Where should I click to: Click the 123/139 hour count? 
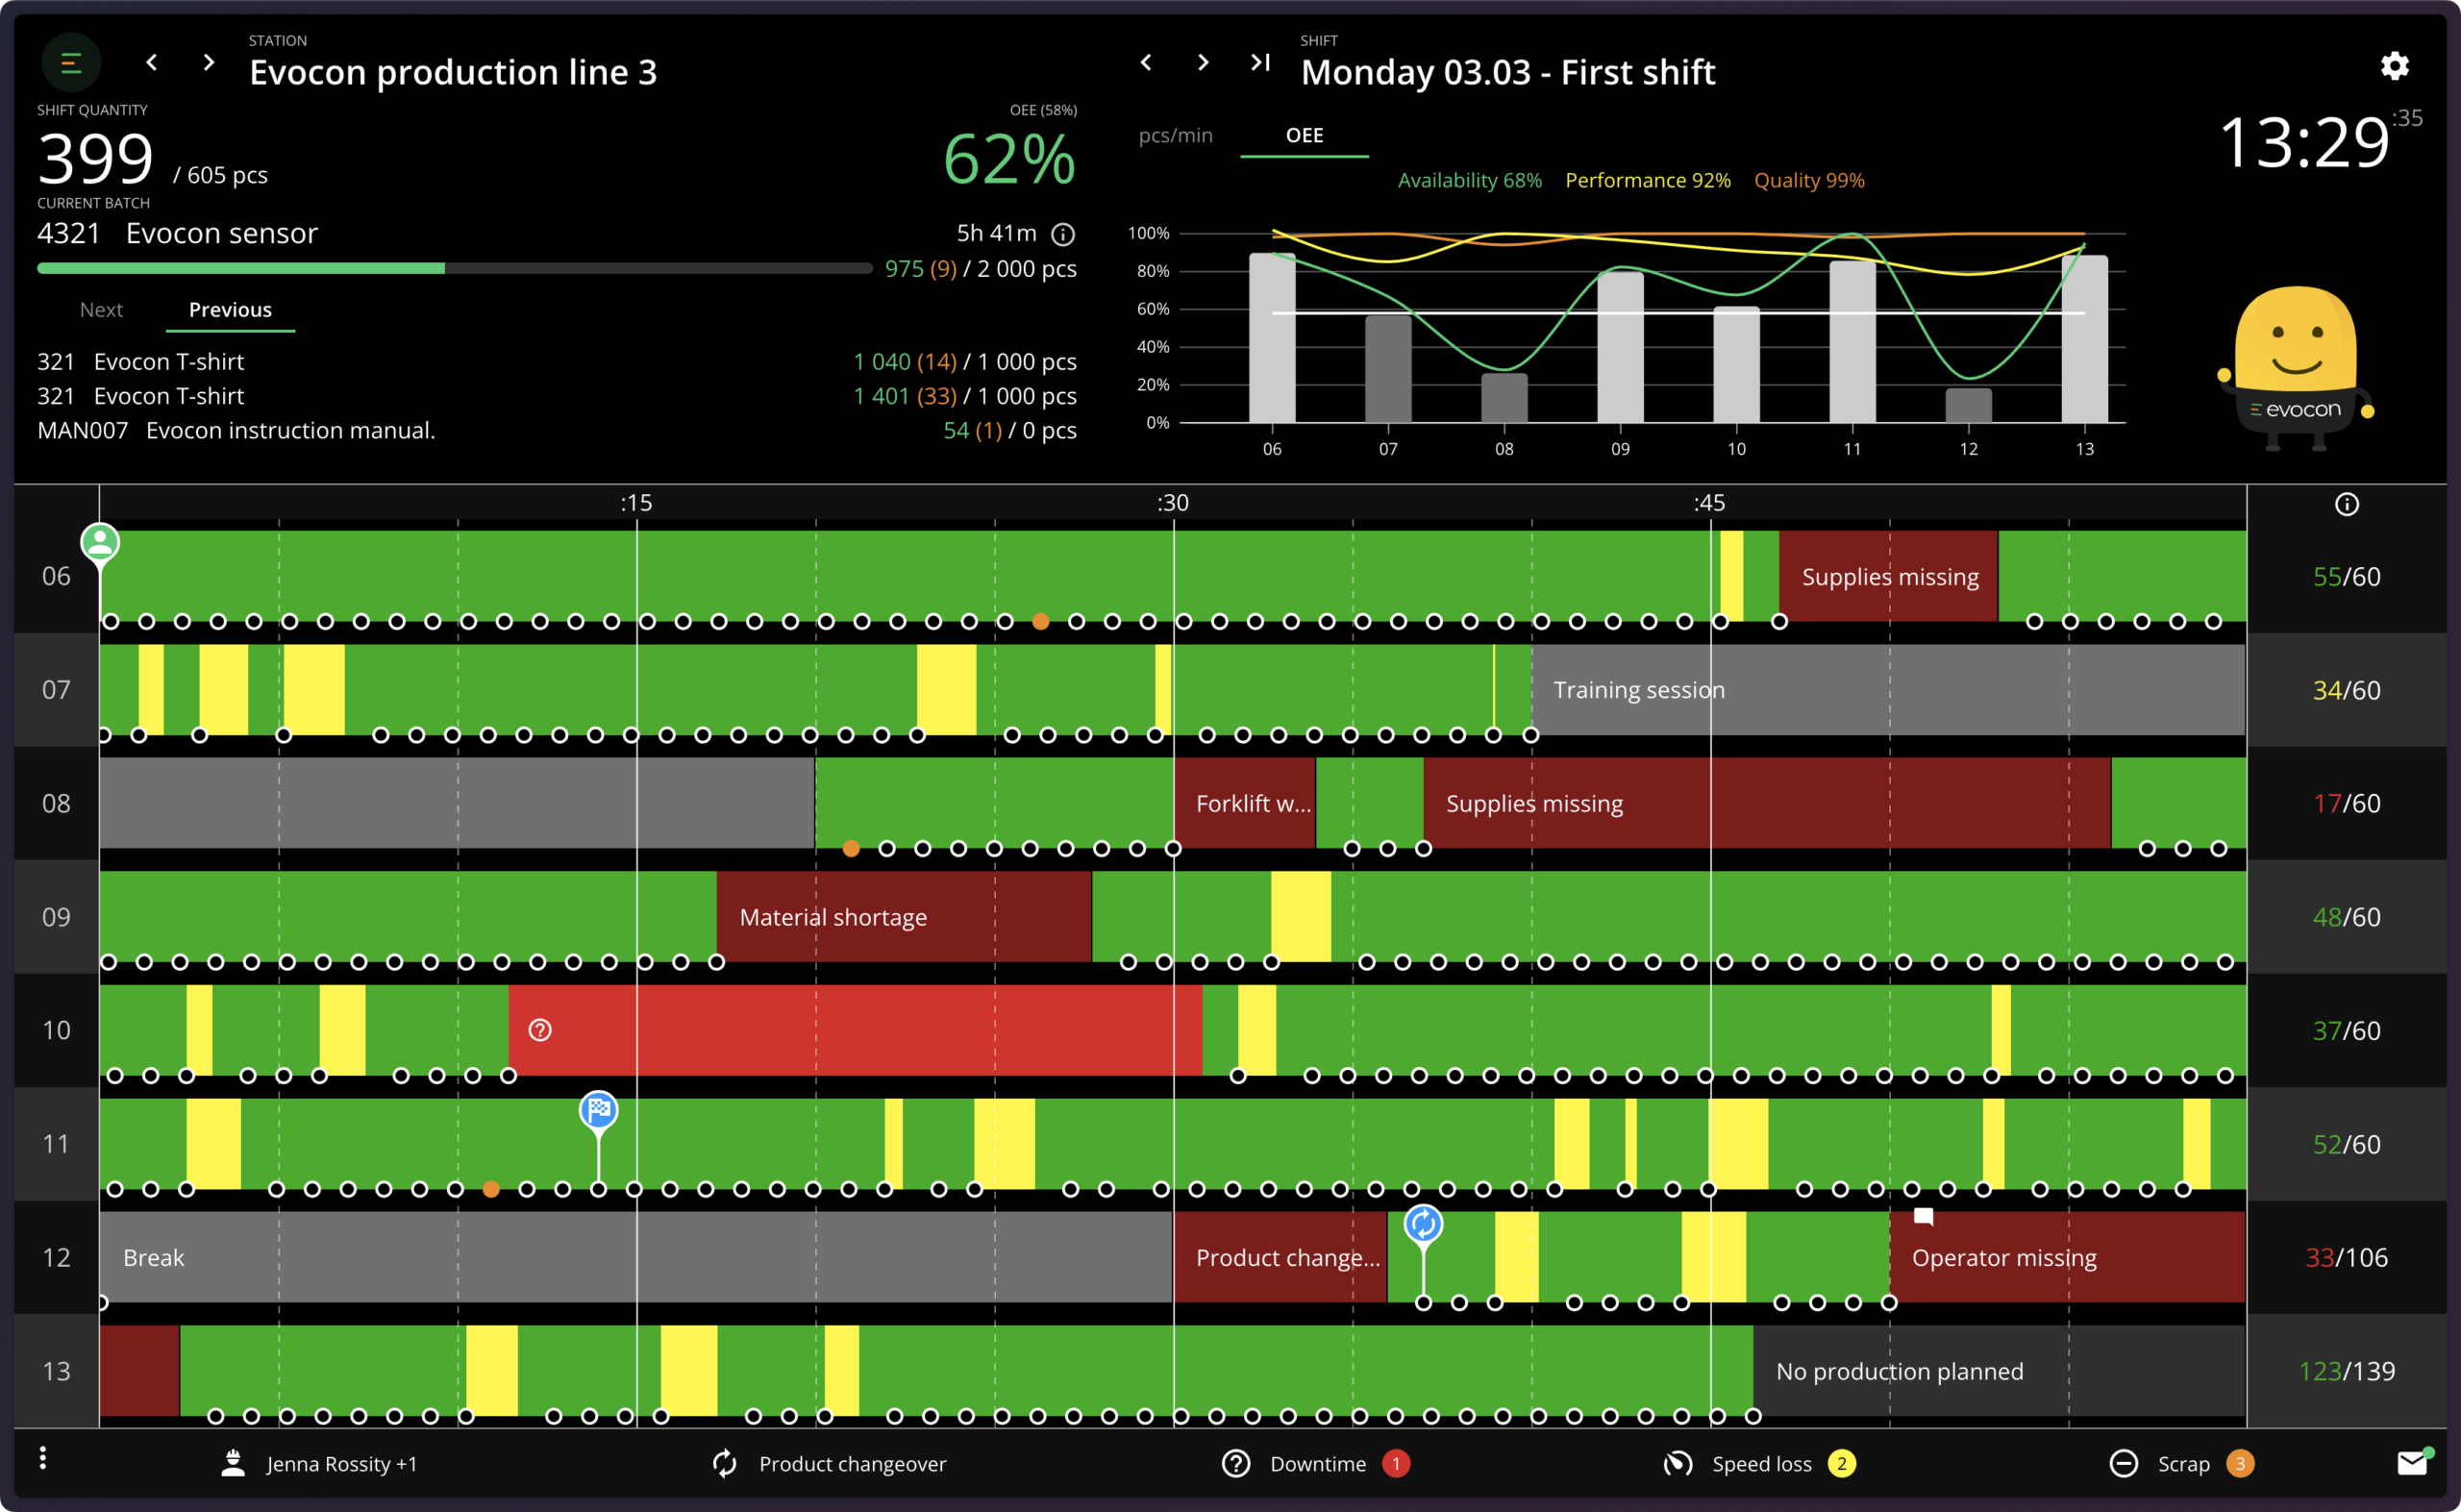pos(2346,1370)
